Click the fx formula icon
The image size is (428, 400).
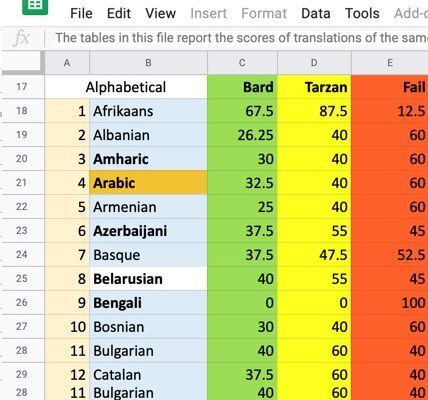22,38
